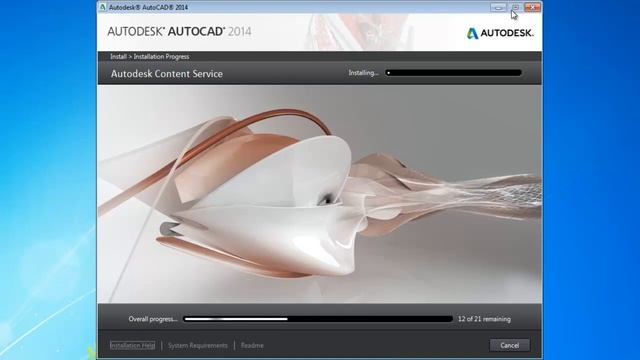Cancel the AutoCAD installation
Viewport: 640px width, 360px height.
(x=509, y=345)
